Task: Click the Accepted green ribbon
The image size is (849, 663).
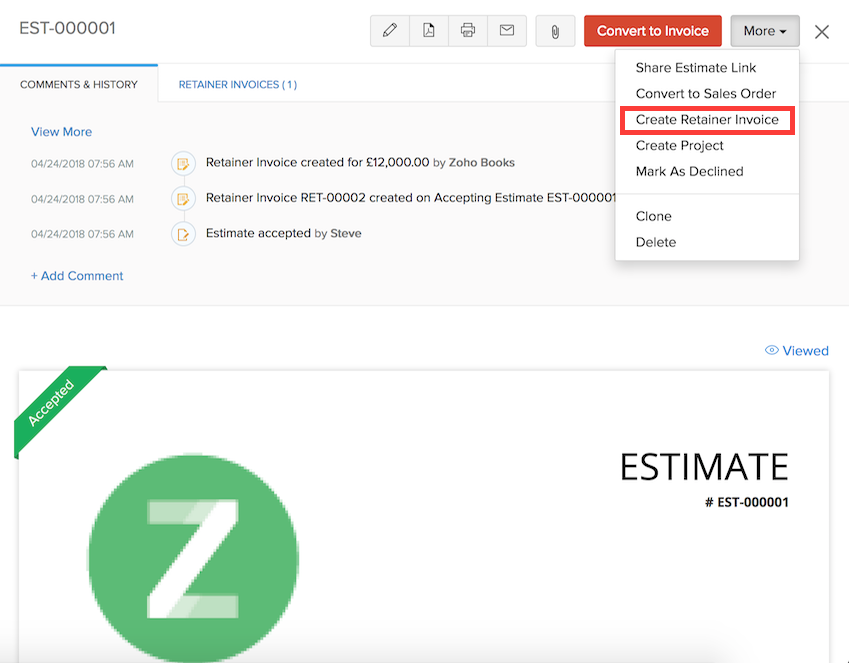Action: coord(54,407)
